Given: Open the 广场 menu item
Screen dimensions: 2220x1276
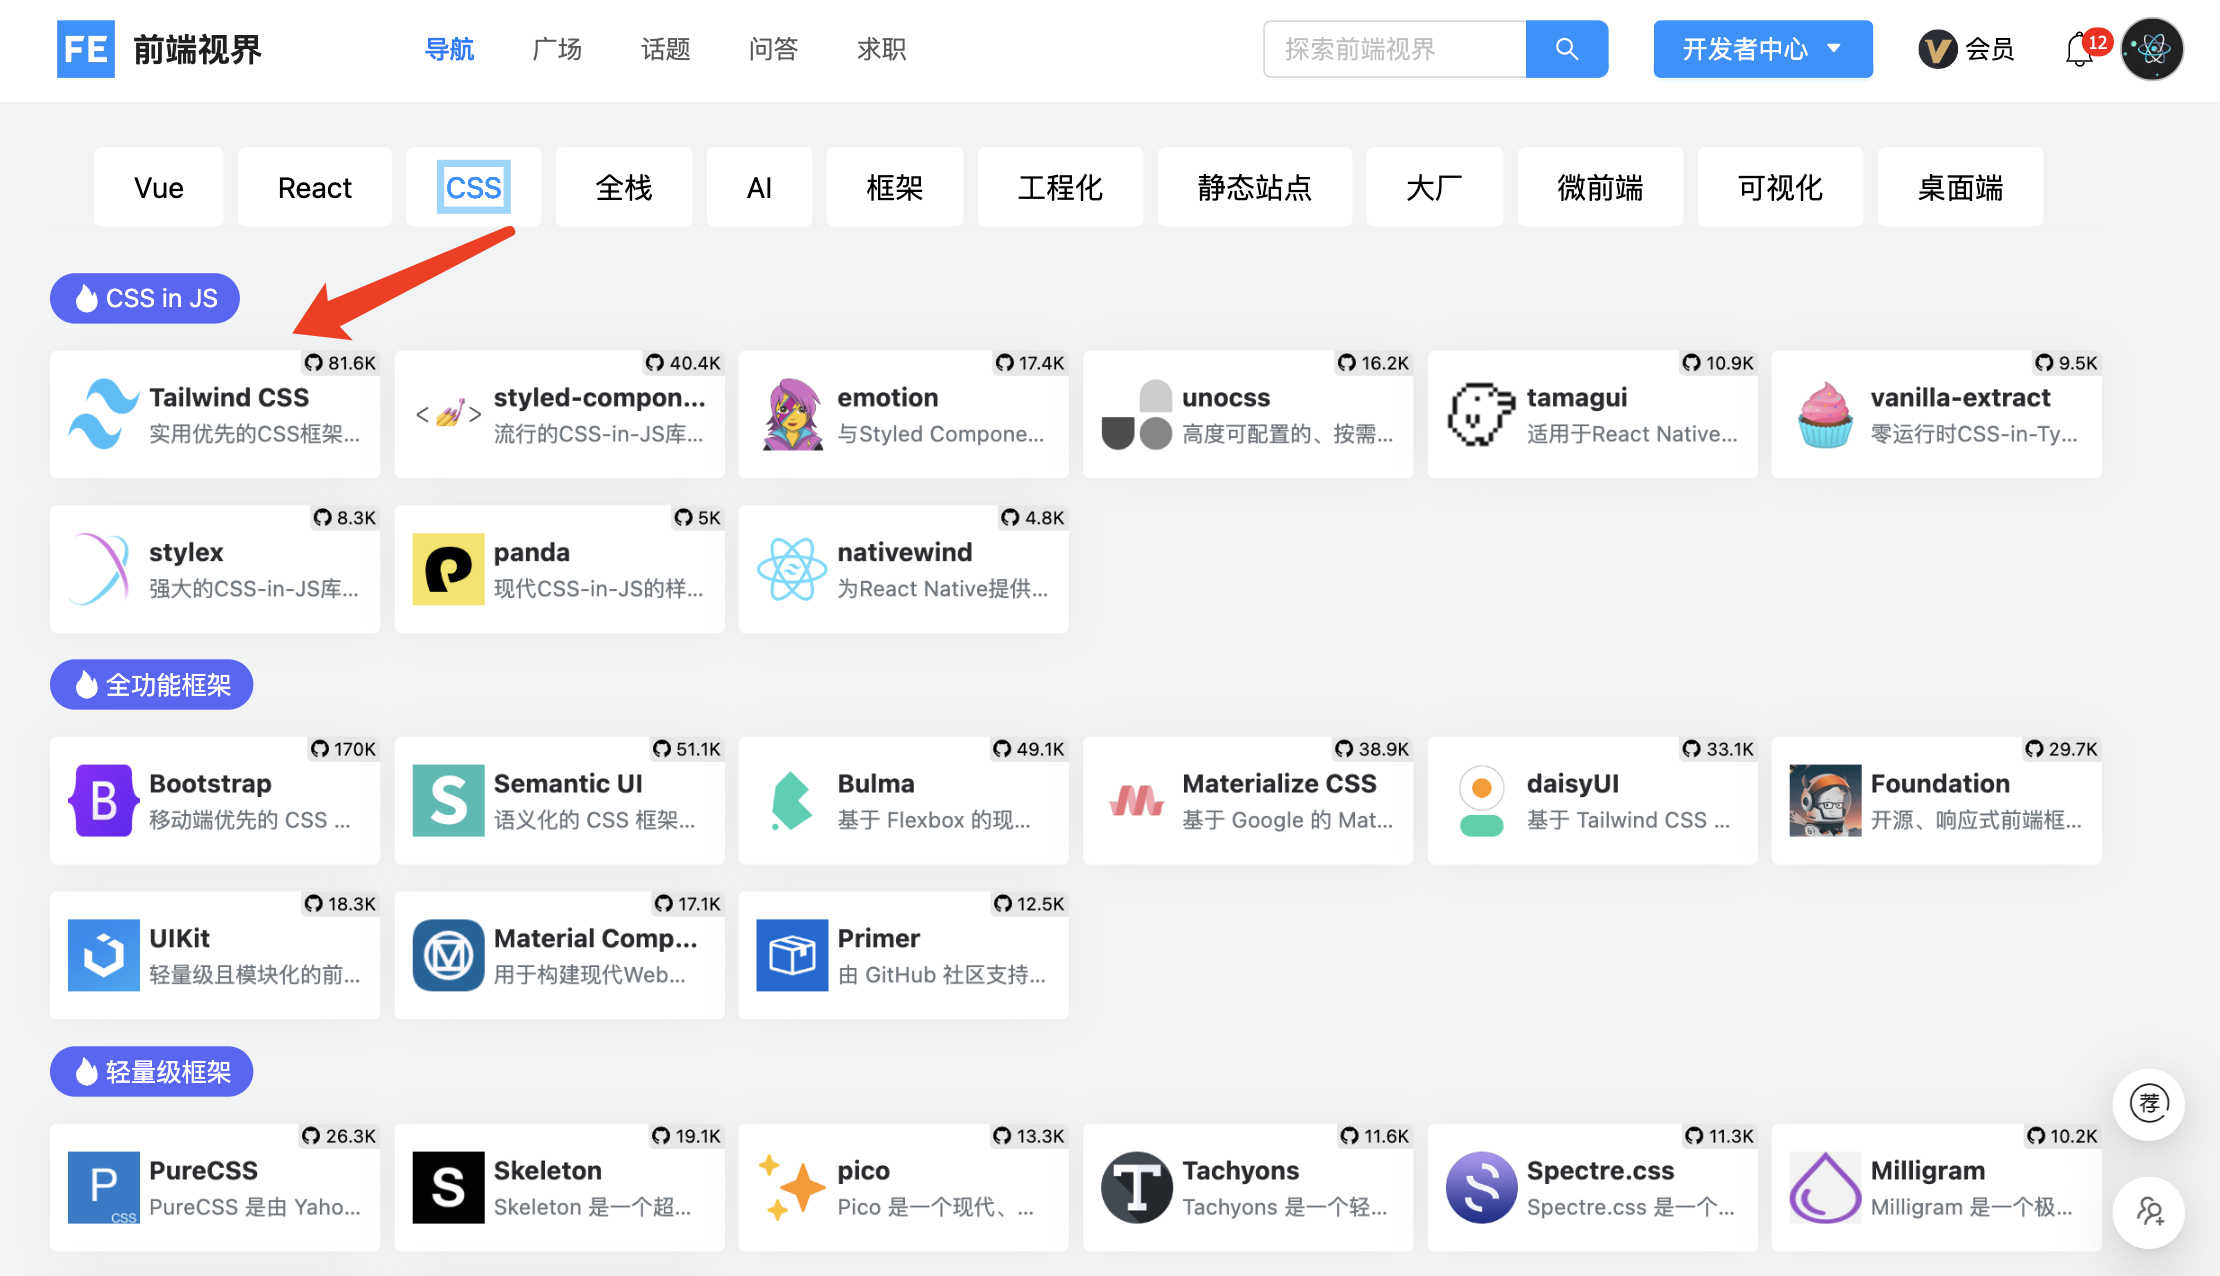Looking at the screenshot, I should pyautogui.click(x=557, y=49).
